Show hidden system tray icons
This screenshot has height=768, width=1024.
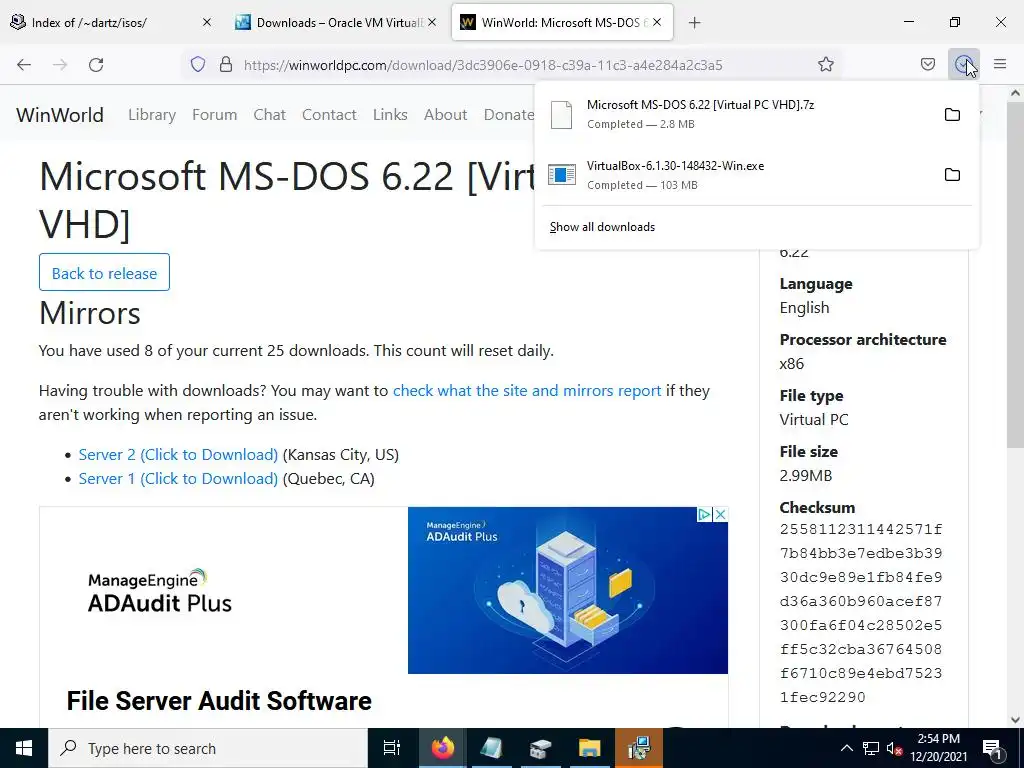tap(846, 748)
